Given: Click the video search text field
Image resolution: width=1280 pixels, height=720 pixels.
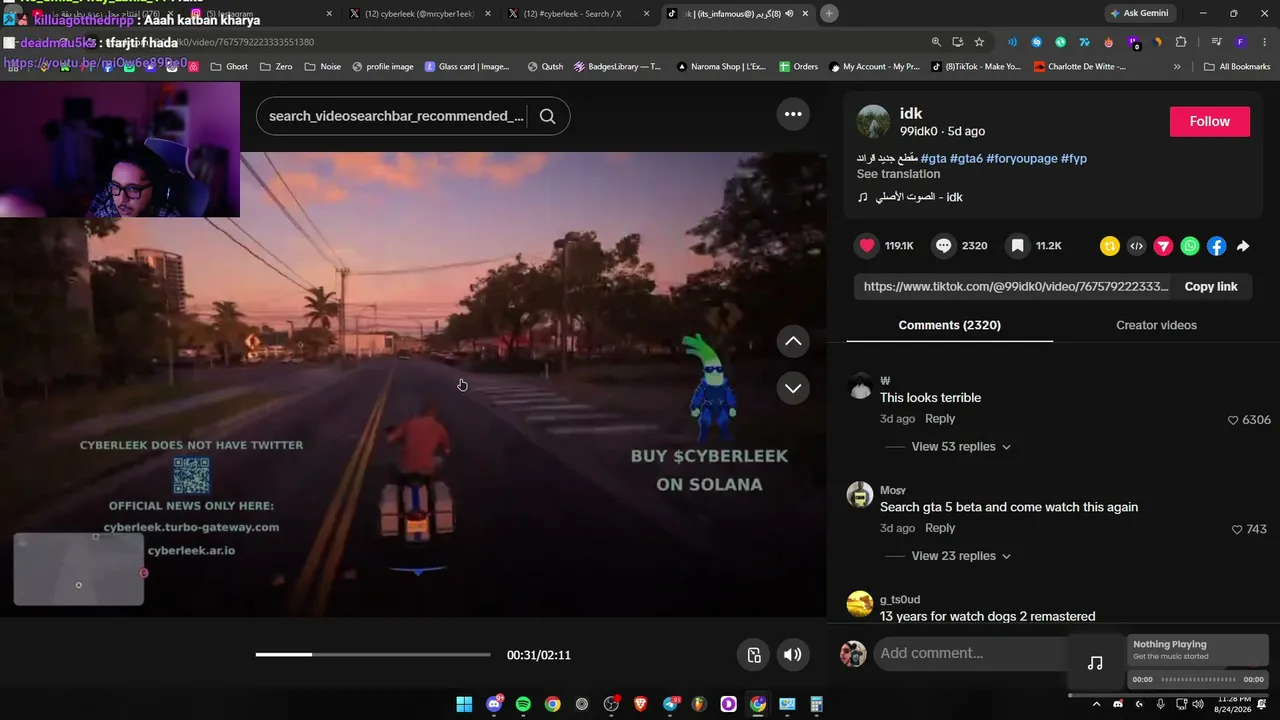Looking at the screenshot, I should pyautogui.click(x=396, y=116).
